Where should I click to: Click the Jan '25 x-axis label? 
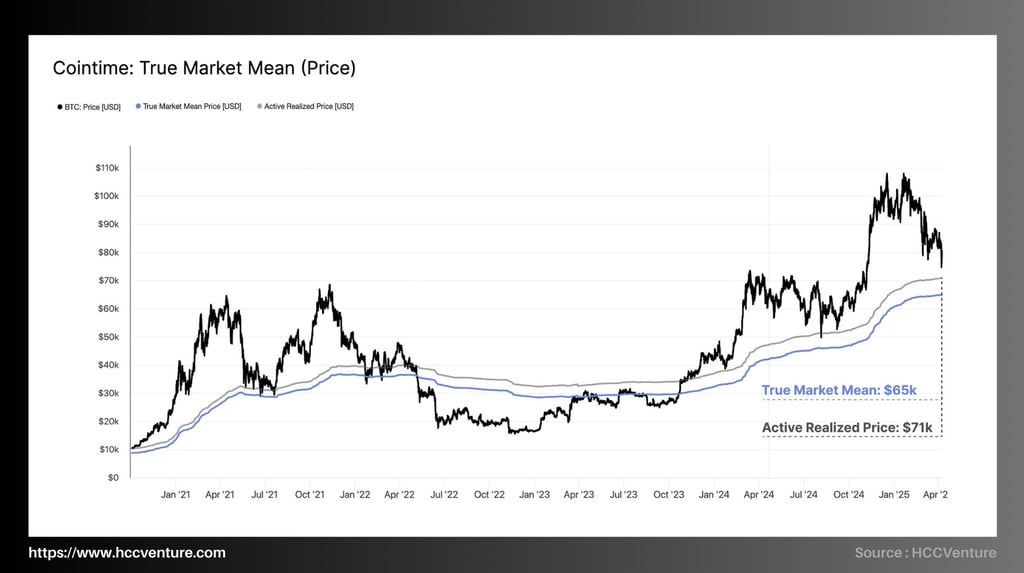click(894, 495)
